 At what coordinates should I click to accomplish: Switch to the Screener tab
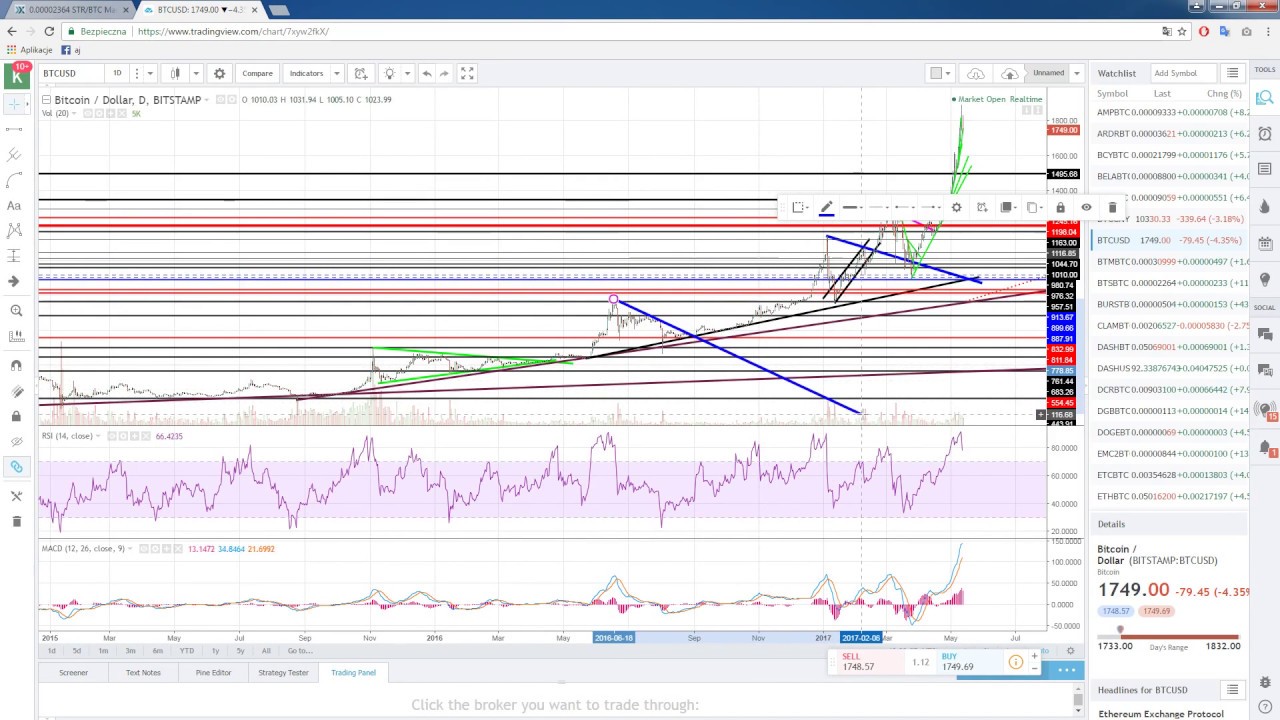pos(73,673)
